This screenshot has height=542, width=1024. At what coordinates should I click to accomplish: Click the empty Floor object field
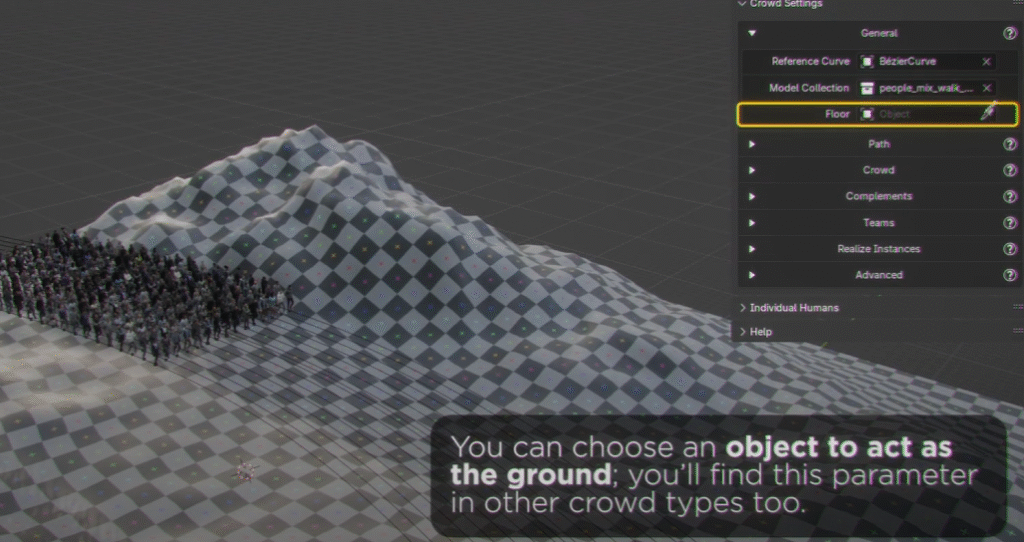tap(920, 114)
